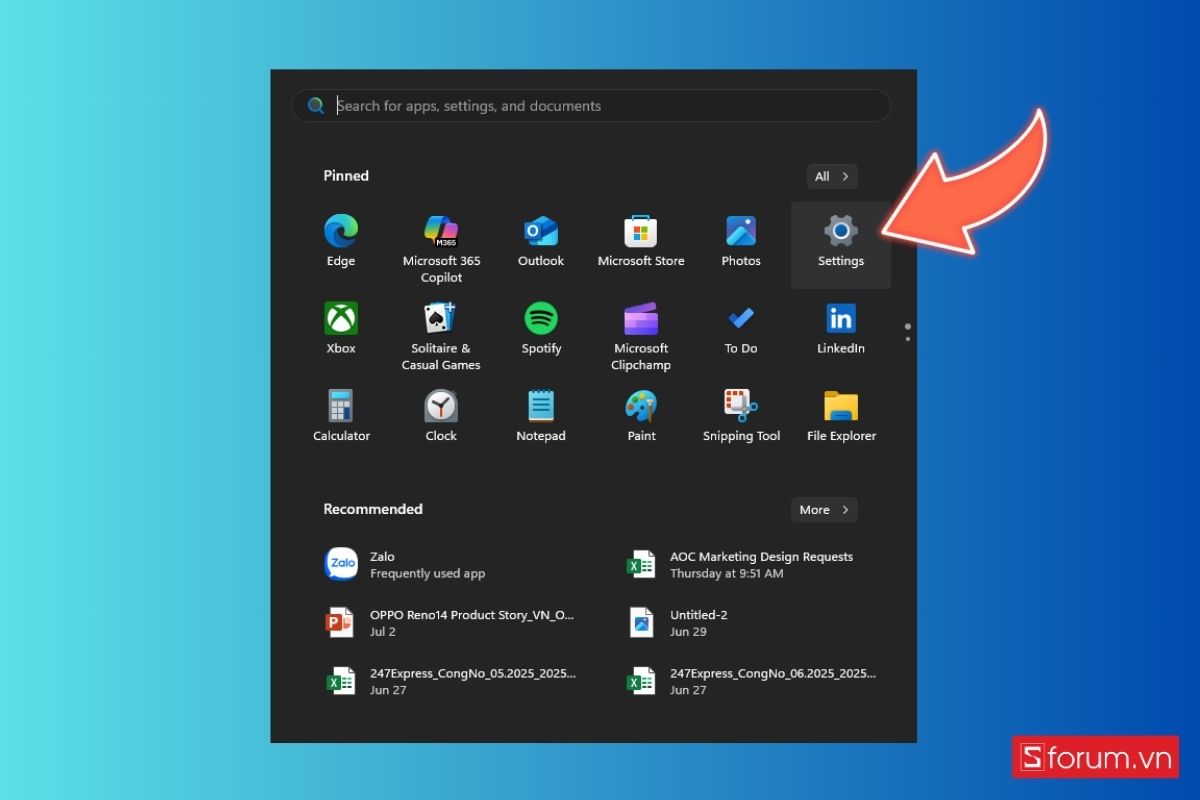Open the To Do app
Image resolution: width=1200 pixels, height=800 pixels.
[x=741, y=330]
